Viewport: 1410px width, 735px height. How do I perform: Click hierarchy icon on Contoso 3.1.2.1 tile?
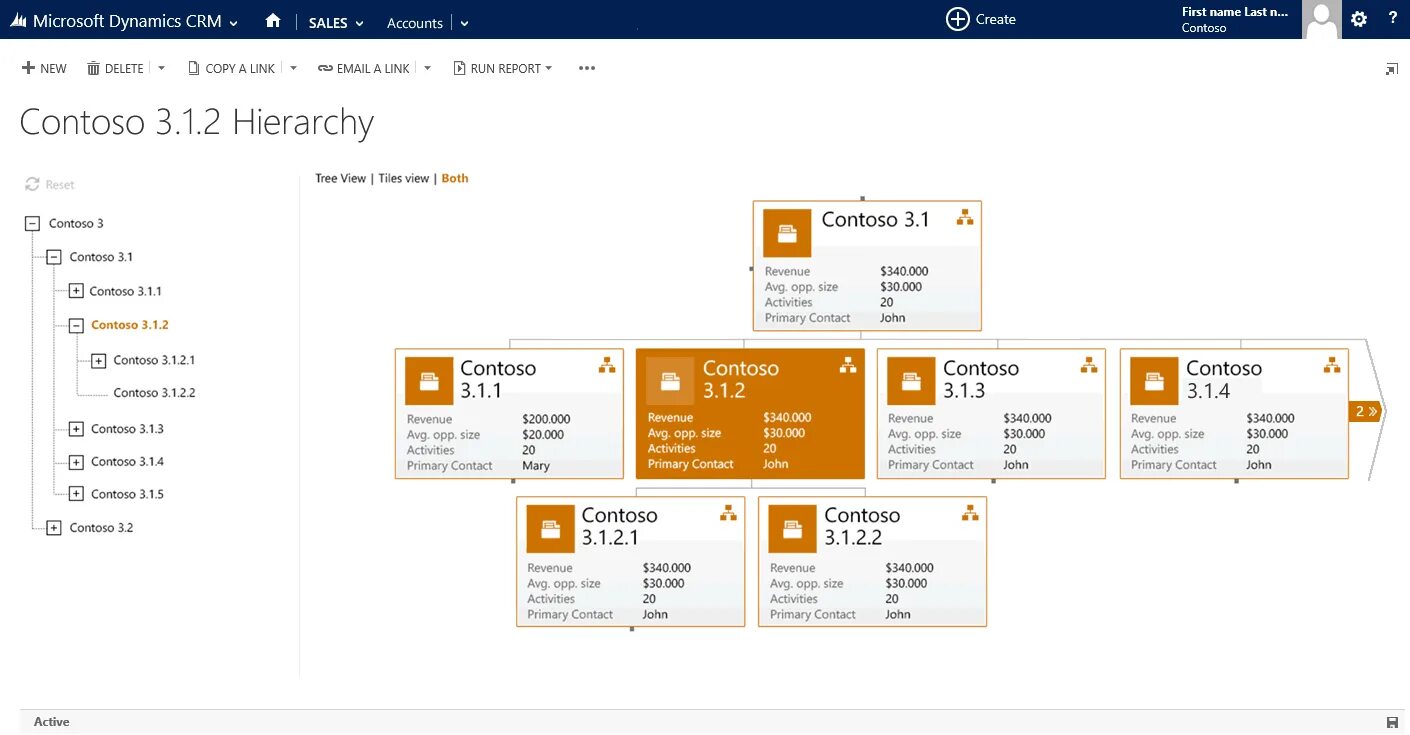[x=728, y=513]
